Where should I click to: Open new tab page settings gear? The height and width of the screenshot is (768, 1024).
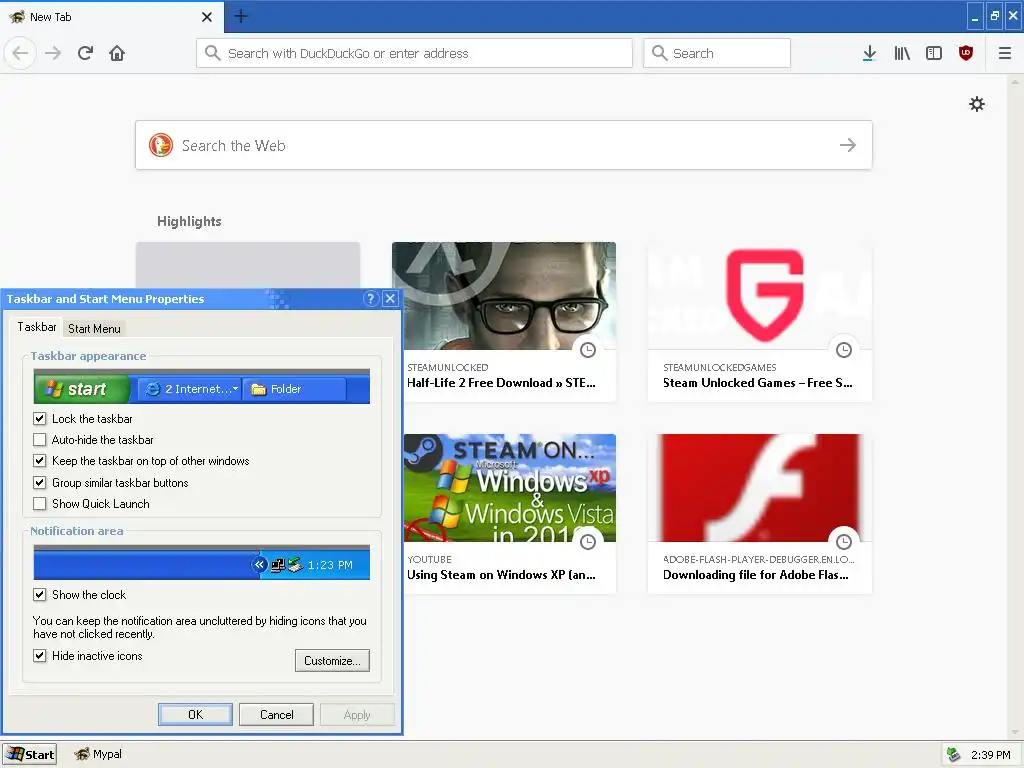tap(976, 104)
